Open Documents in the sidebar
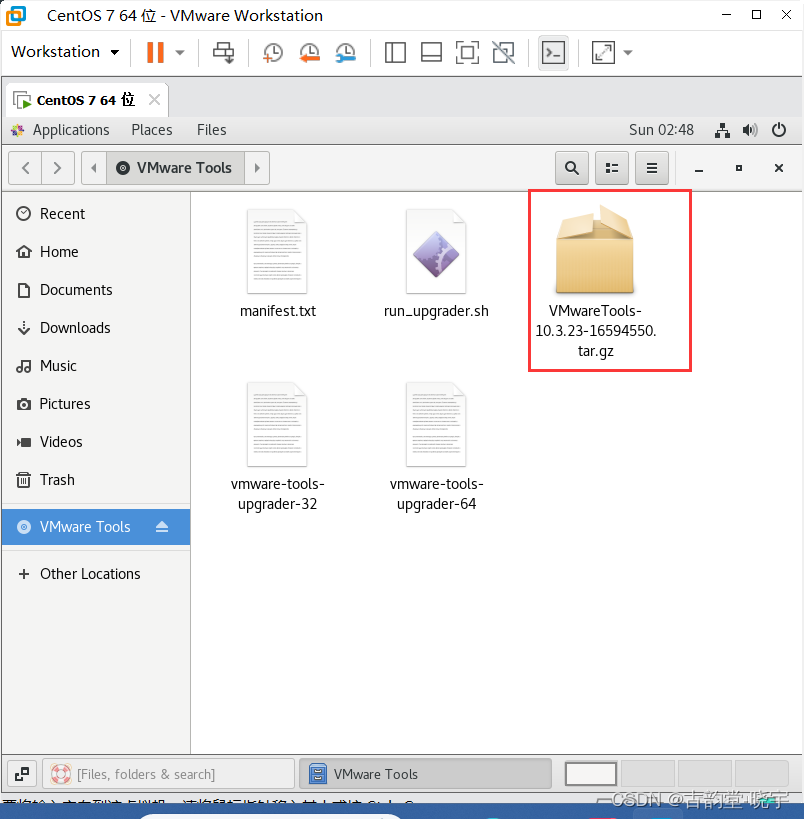The height and width of the screenshot is (819, 804). [x=96, y=290]
